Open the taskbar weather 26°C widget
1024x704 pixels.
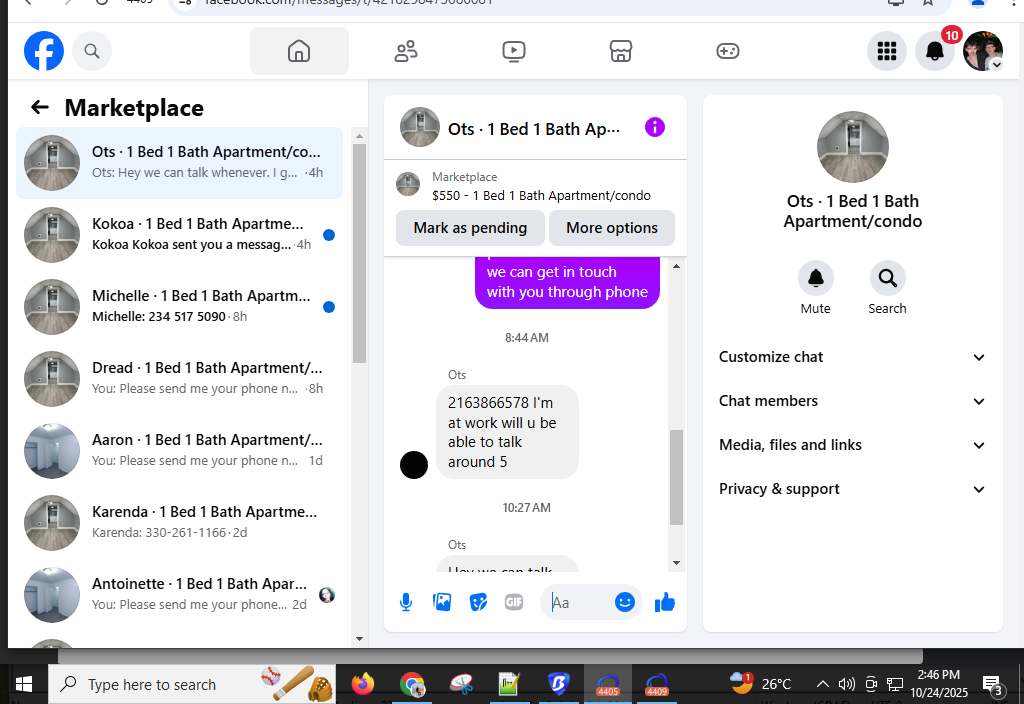tap(760, 684)
